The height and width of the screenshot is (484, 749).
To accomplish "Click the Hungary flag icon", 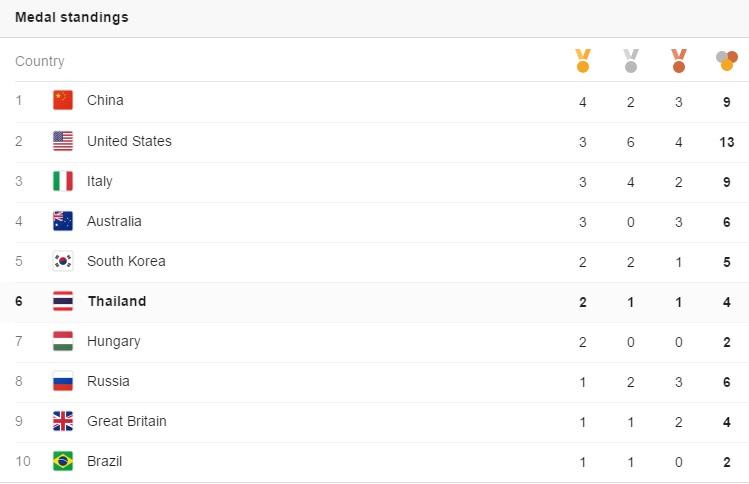I will pyautogui.click(x=63, y=341).
